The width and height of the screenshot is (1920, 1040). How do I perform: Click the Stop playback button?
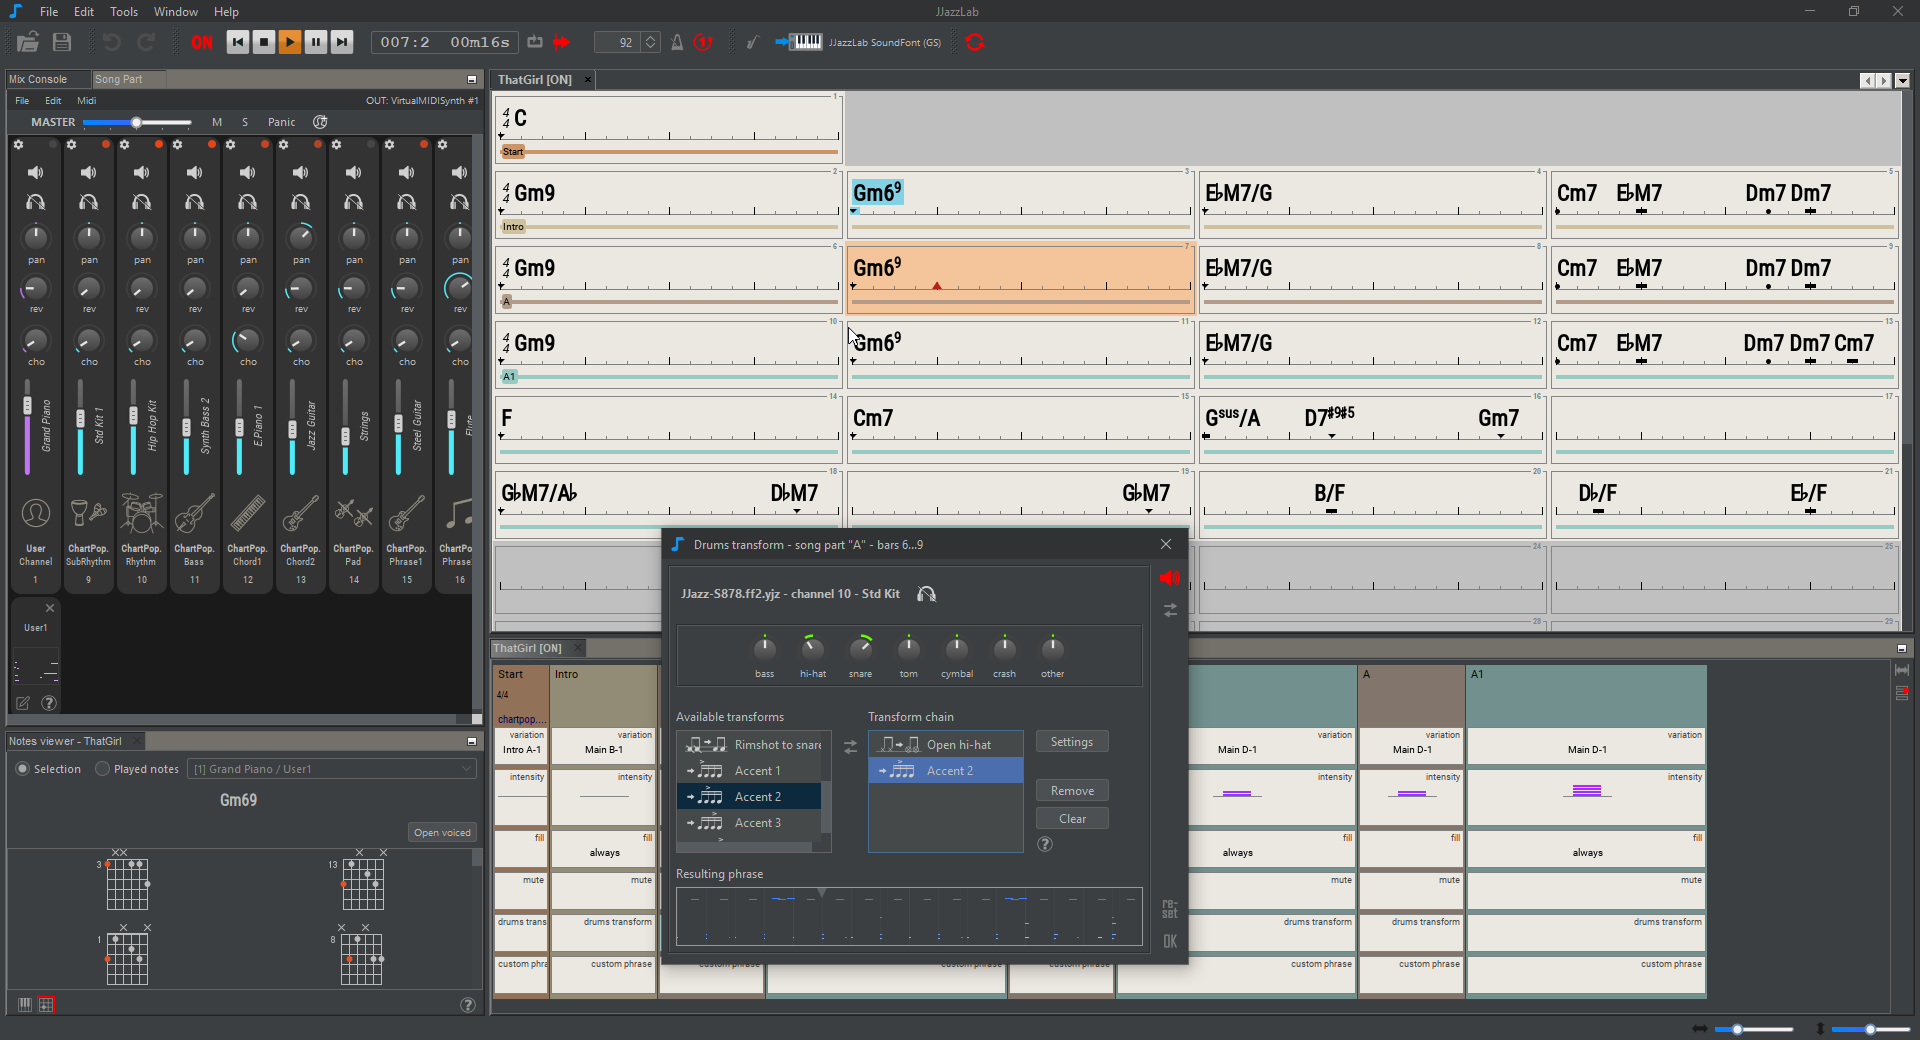(x=264, y=42)
